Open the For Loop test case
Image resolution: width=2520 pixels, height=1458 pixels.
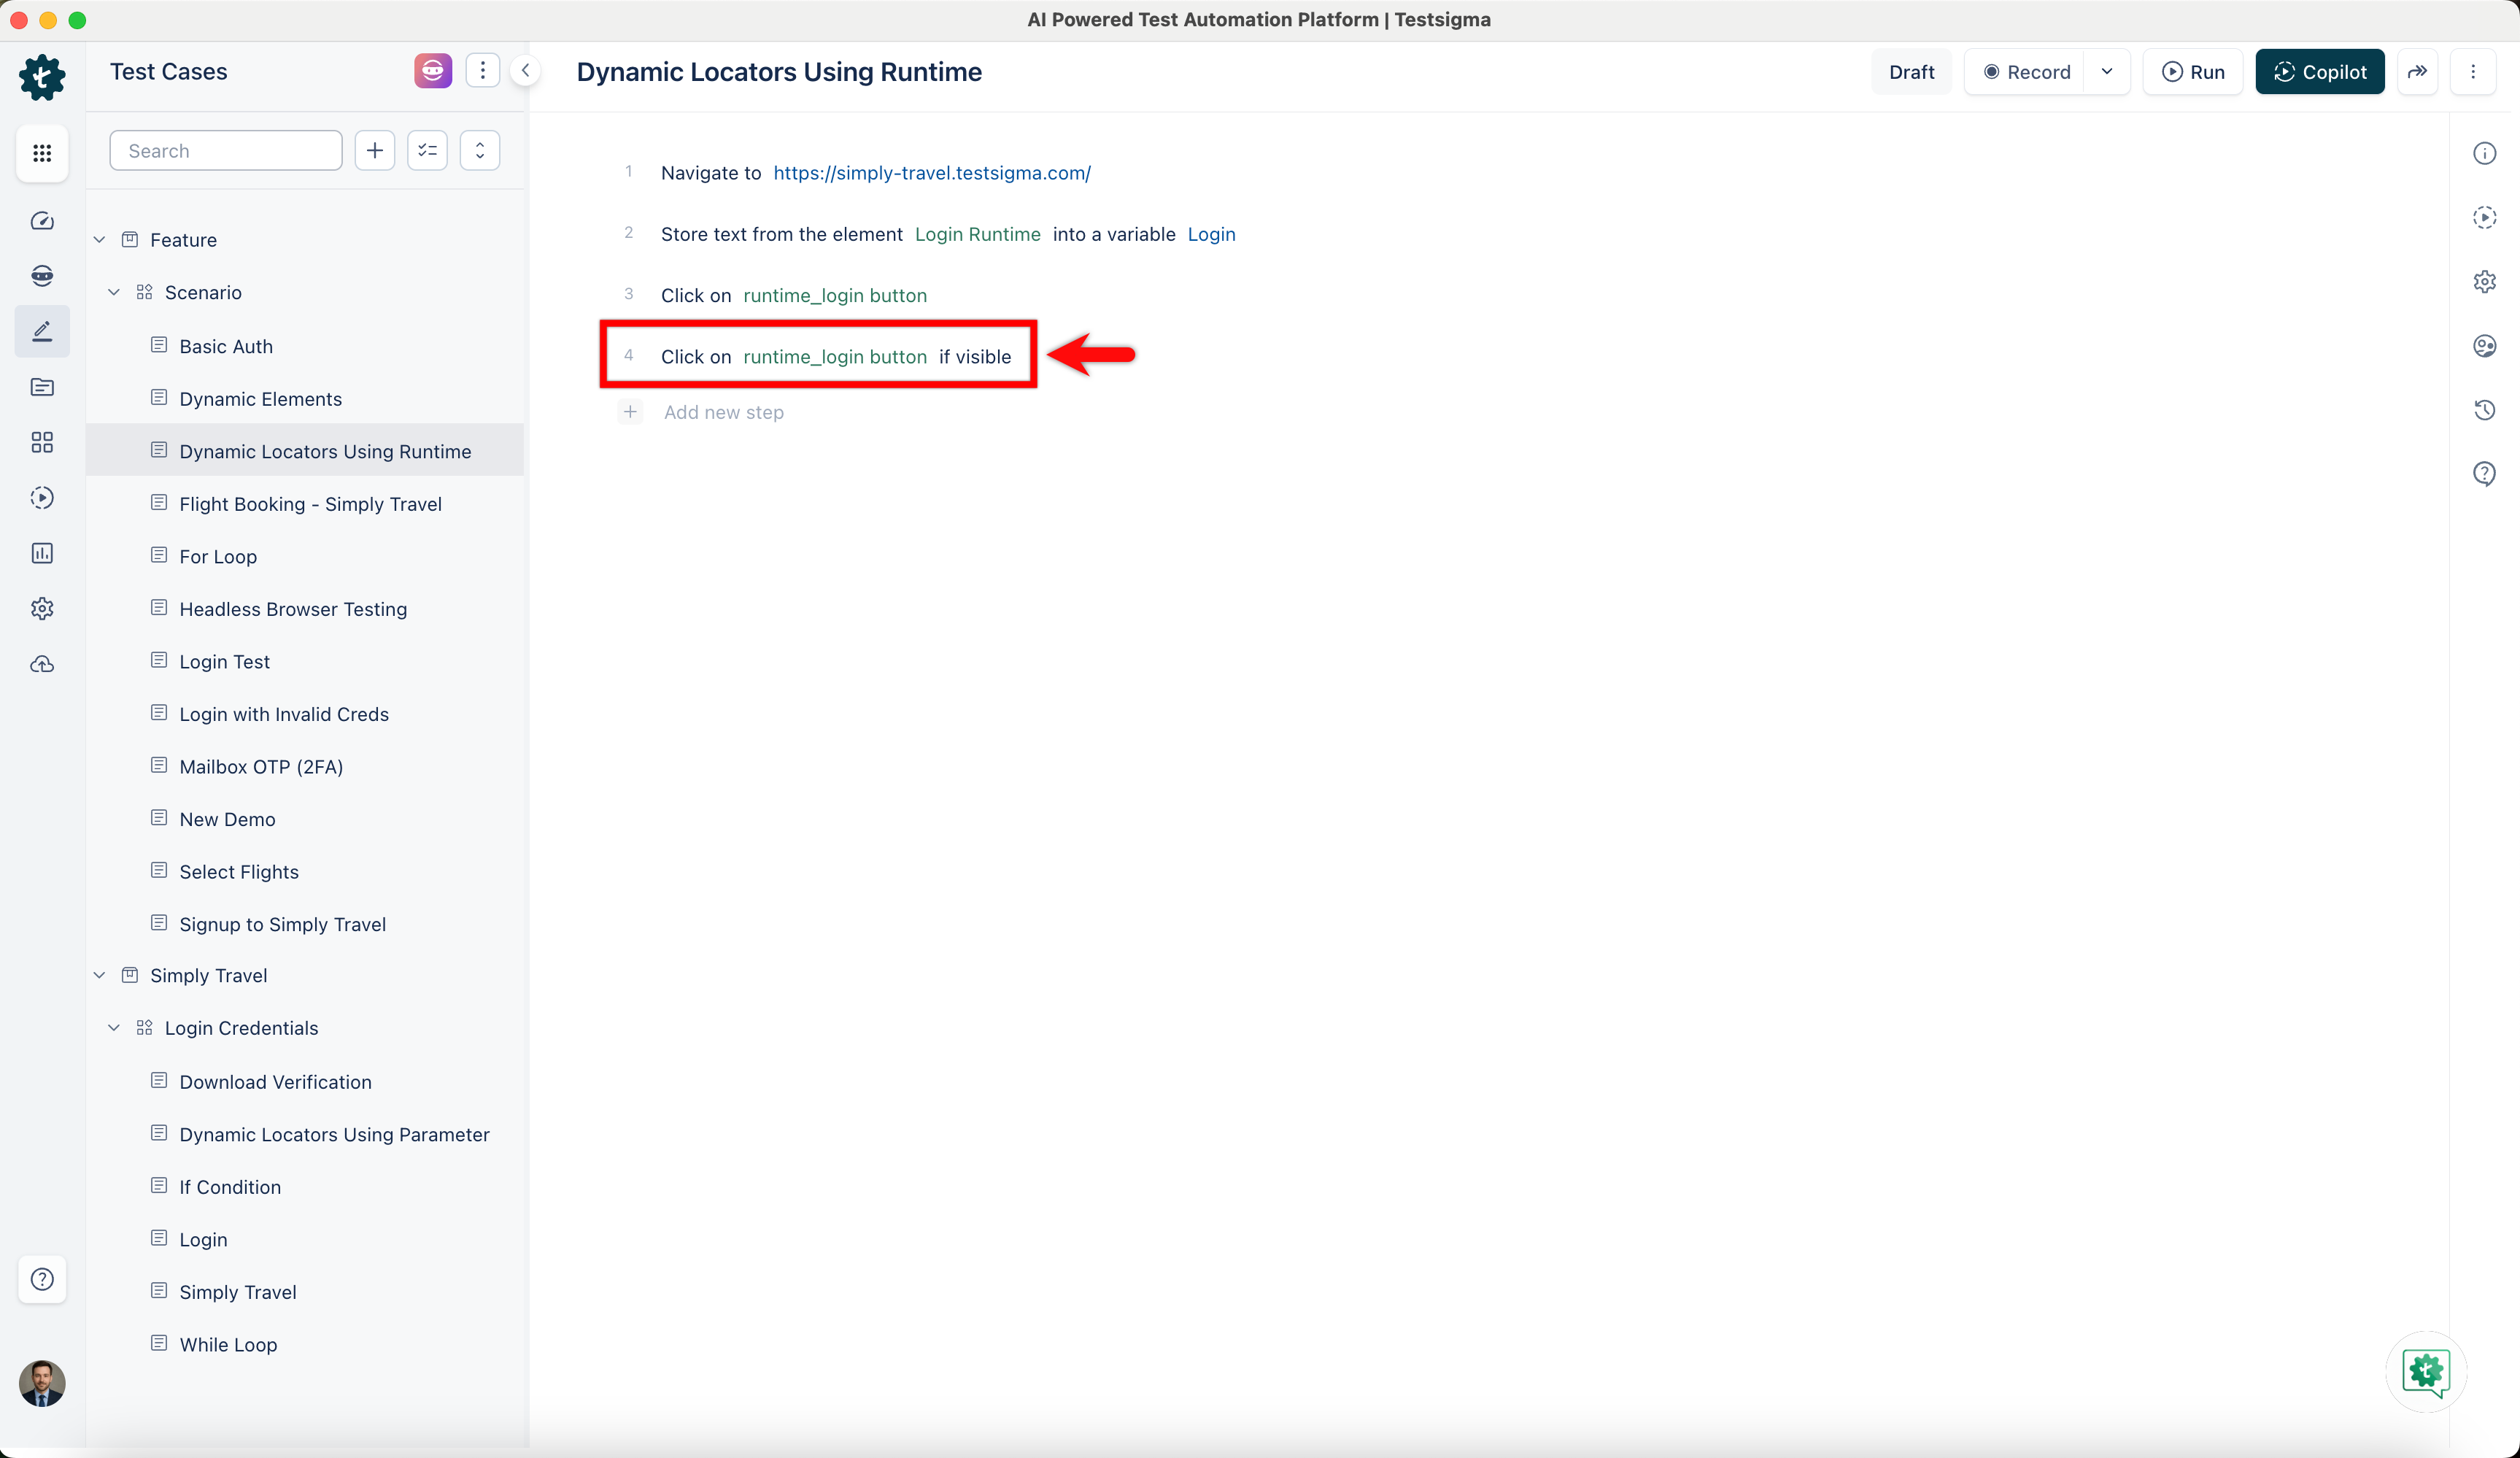[x=218, y=557]
